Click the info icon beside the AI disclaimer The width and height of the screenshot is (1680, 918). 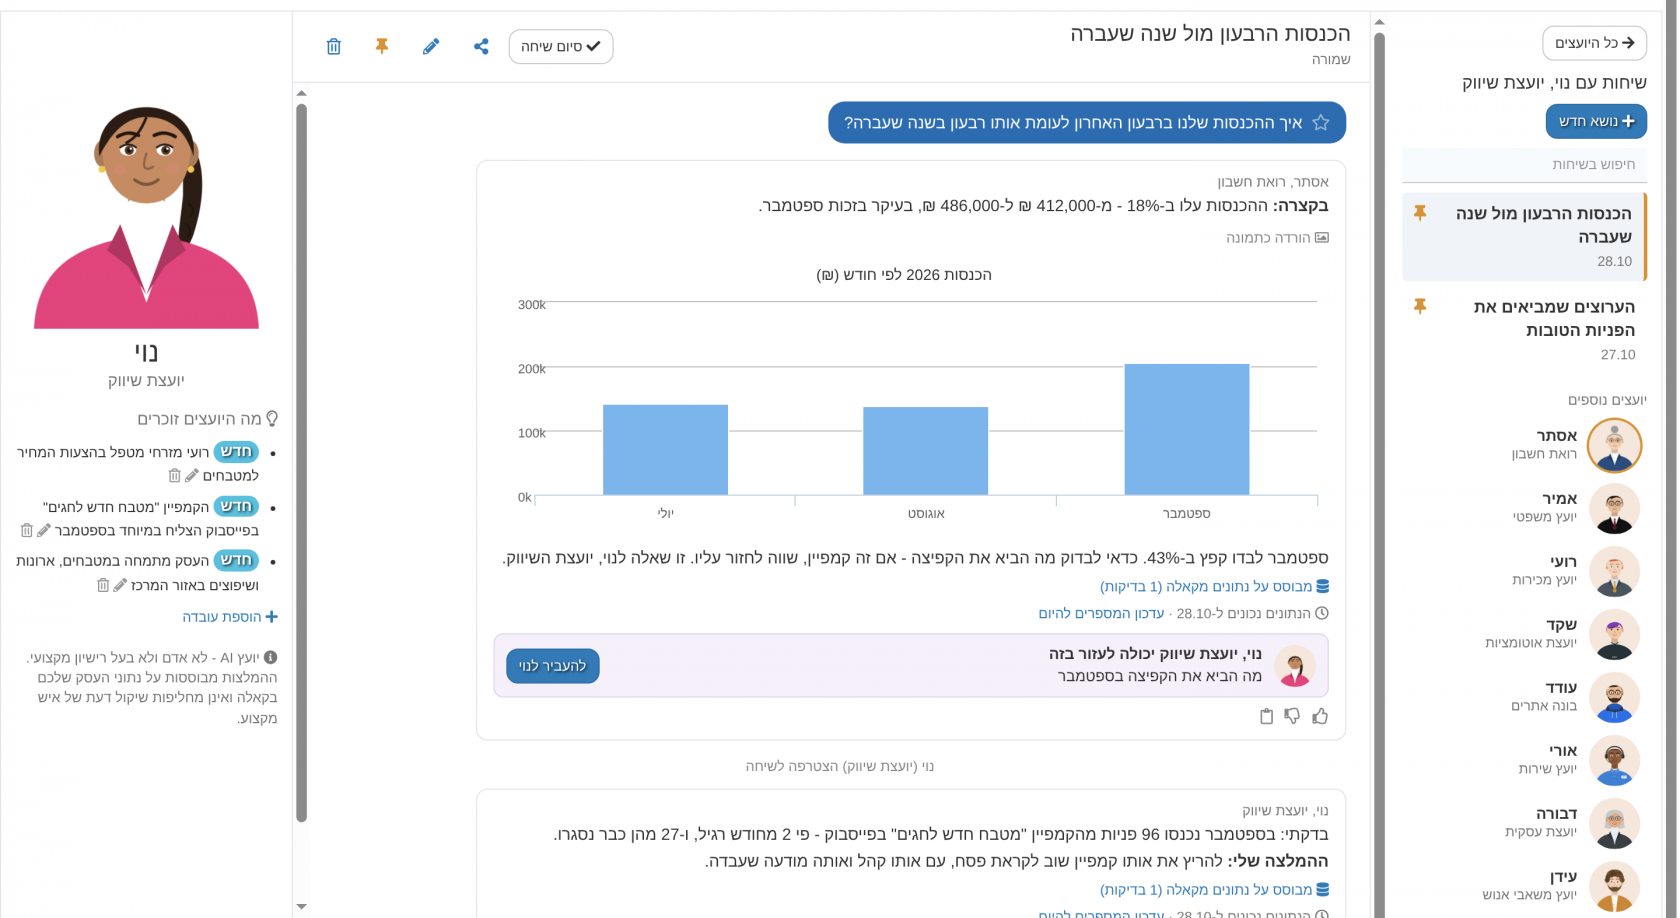(270, 657)
